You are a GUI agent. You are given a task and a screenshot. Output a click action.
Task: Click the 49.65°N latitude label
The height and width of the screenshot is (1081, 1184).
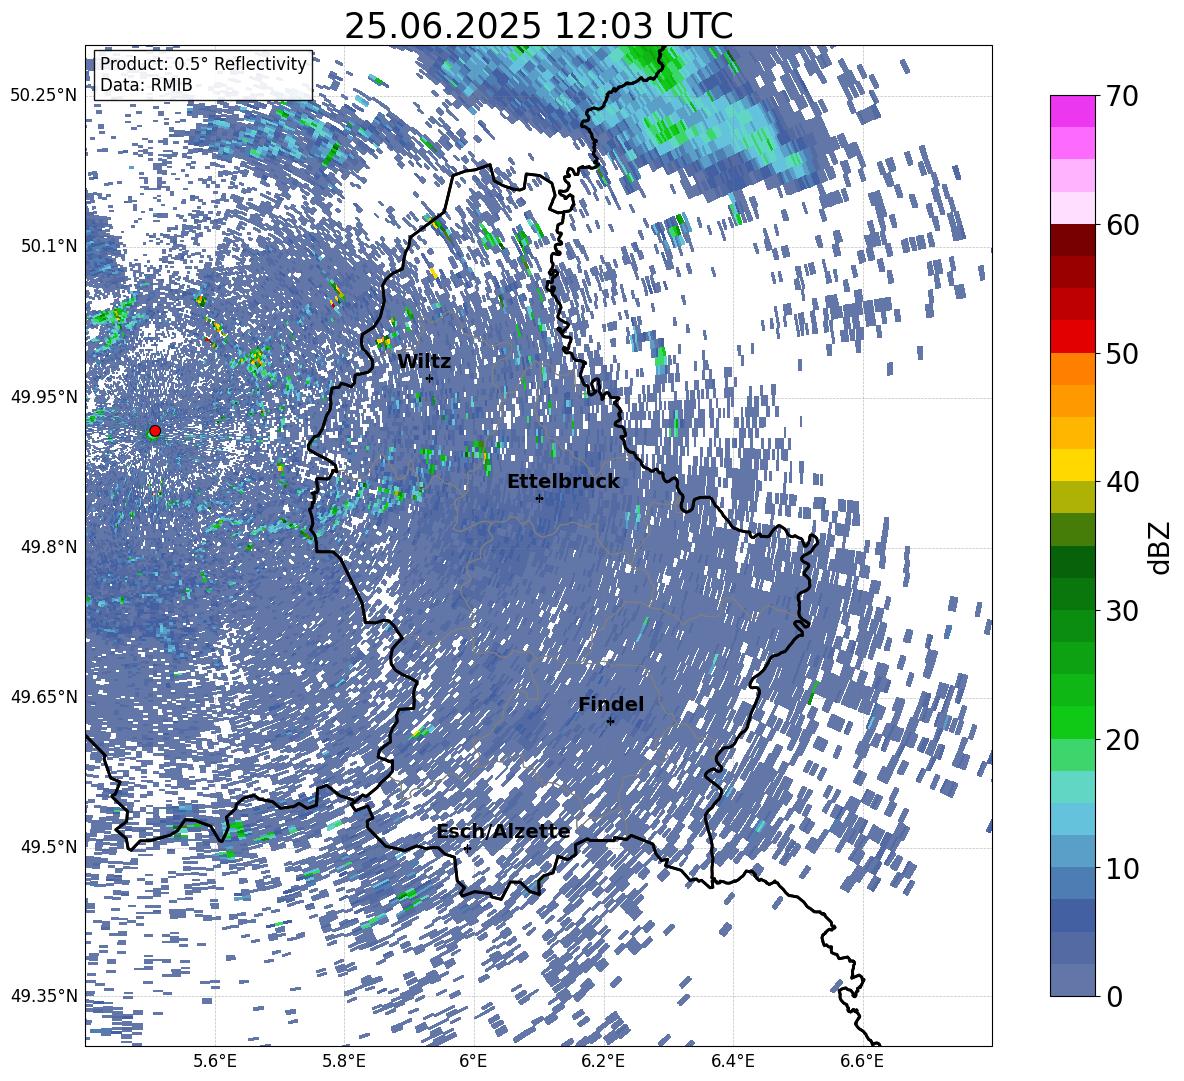tap(44, 696)
